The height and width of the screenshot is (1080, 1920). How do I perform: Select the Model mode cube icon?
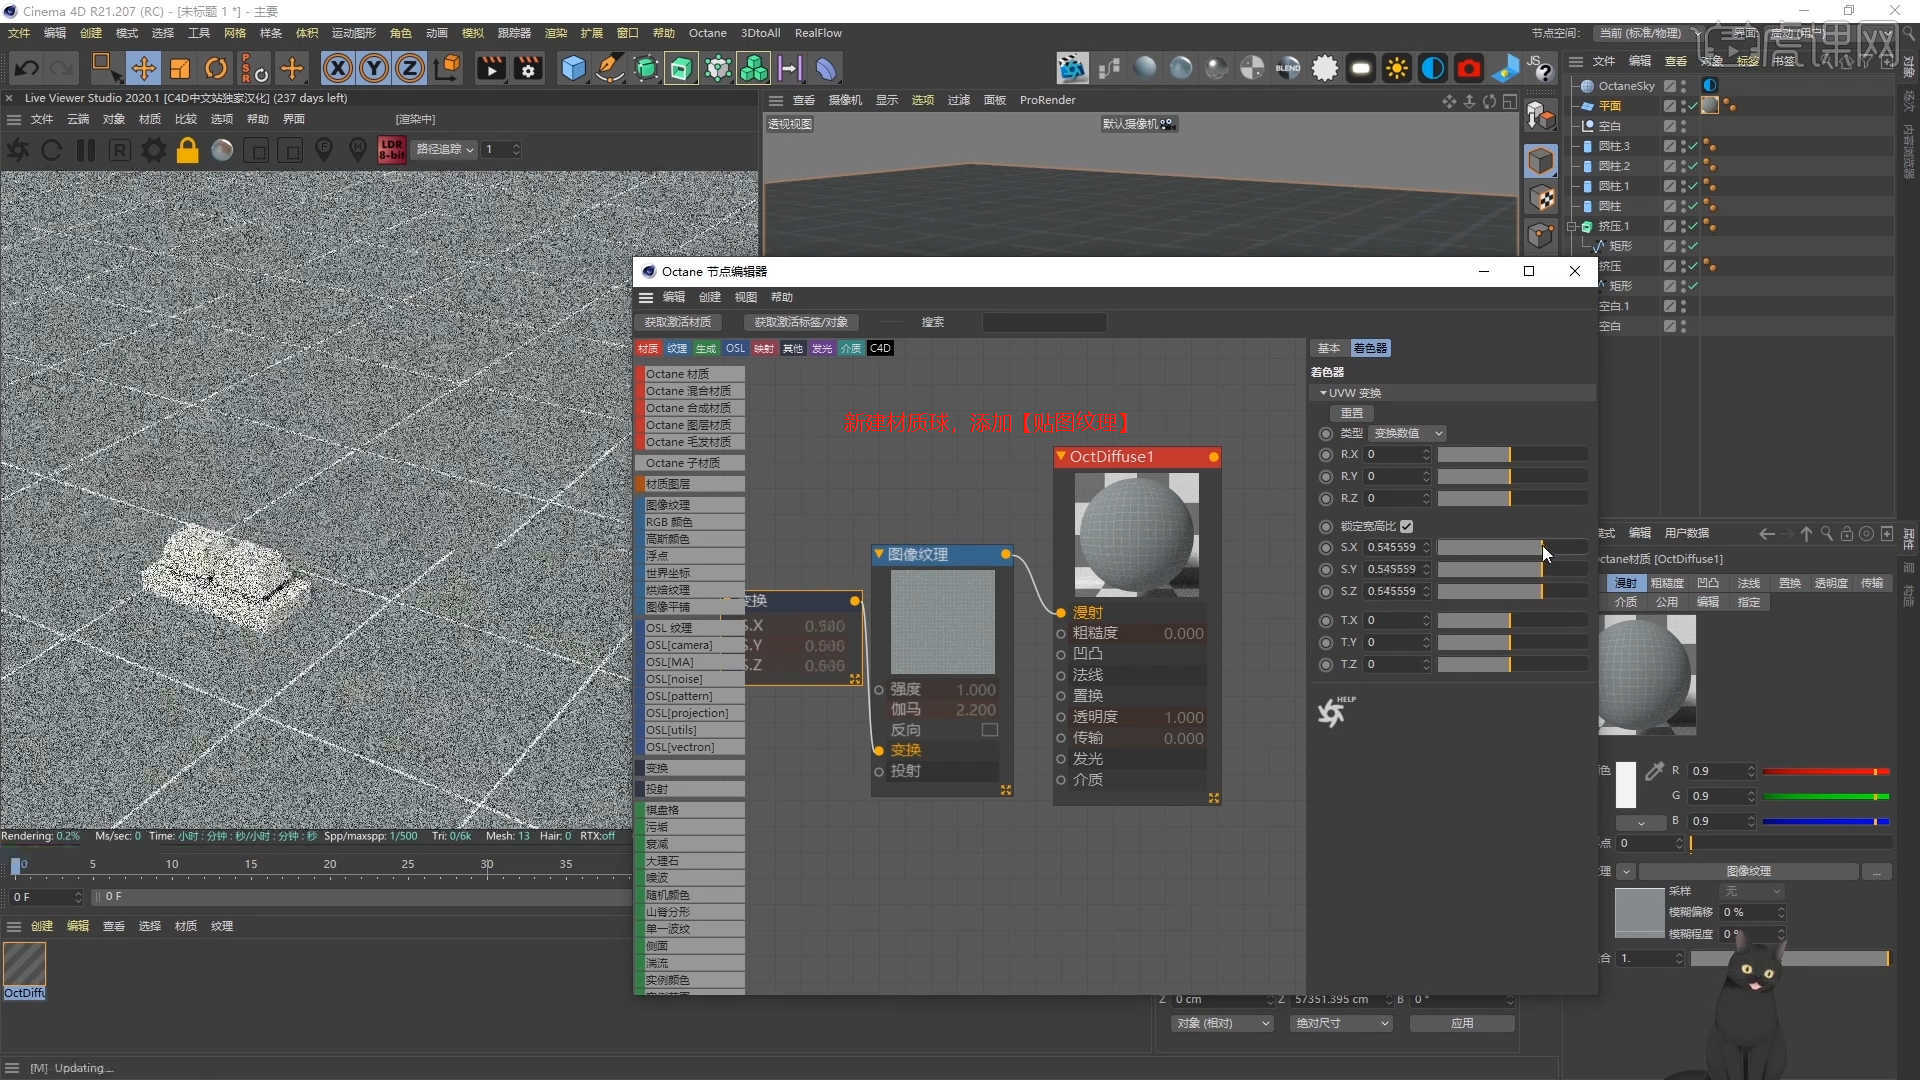1541,161
